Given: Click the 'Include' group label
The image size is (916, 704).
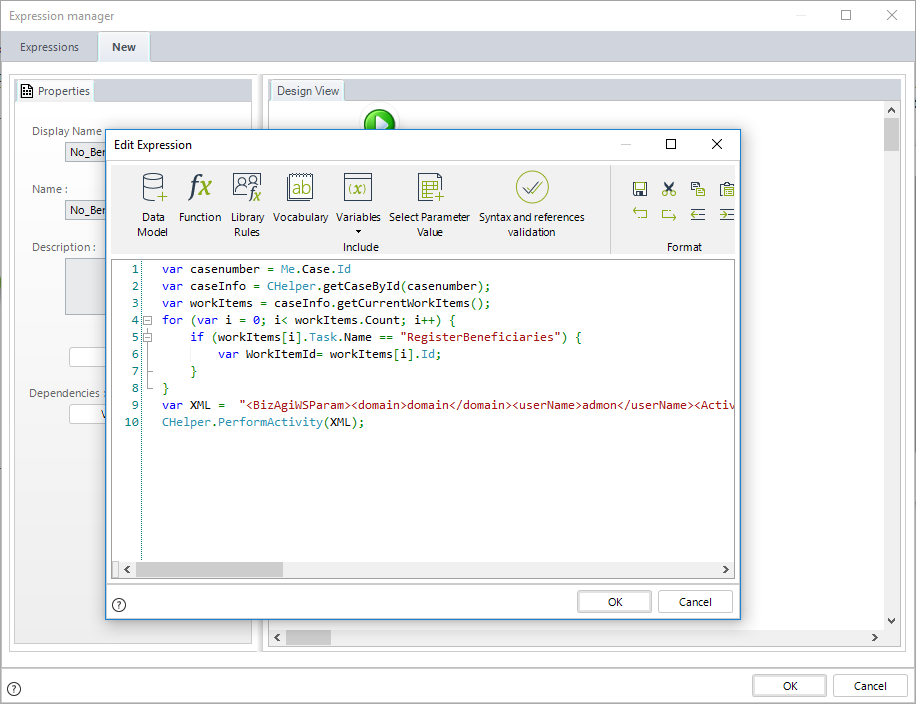Looking at the screenshot, I should click(x=360, y=247).
